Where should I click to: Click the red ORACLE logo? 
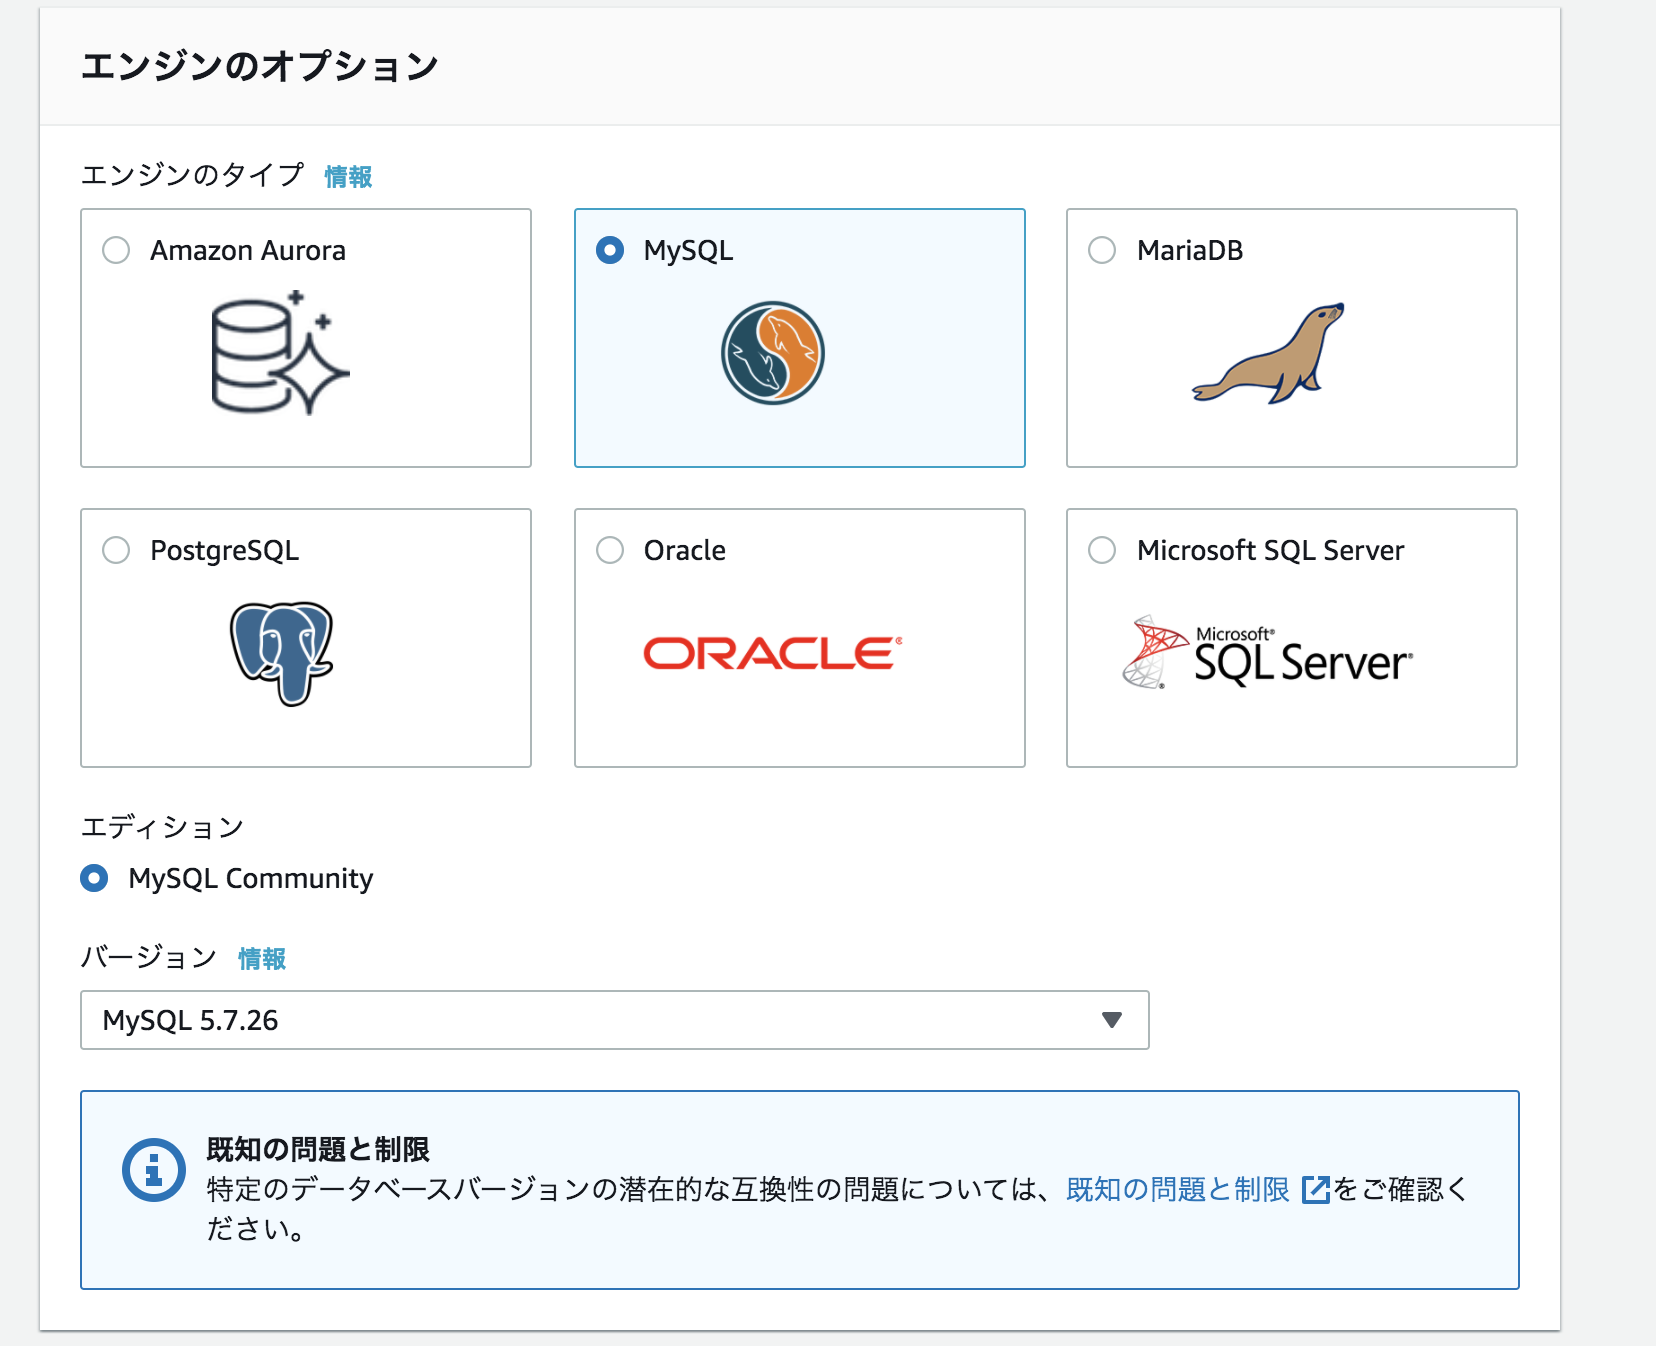(x=773, y=653)
